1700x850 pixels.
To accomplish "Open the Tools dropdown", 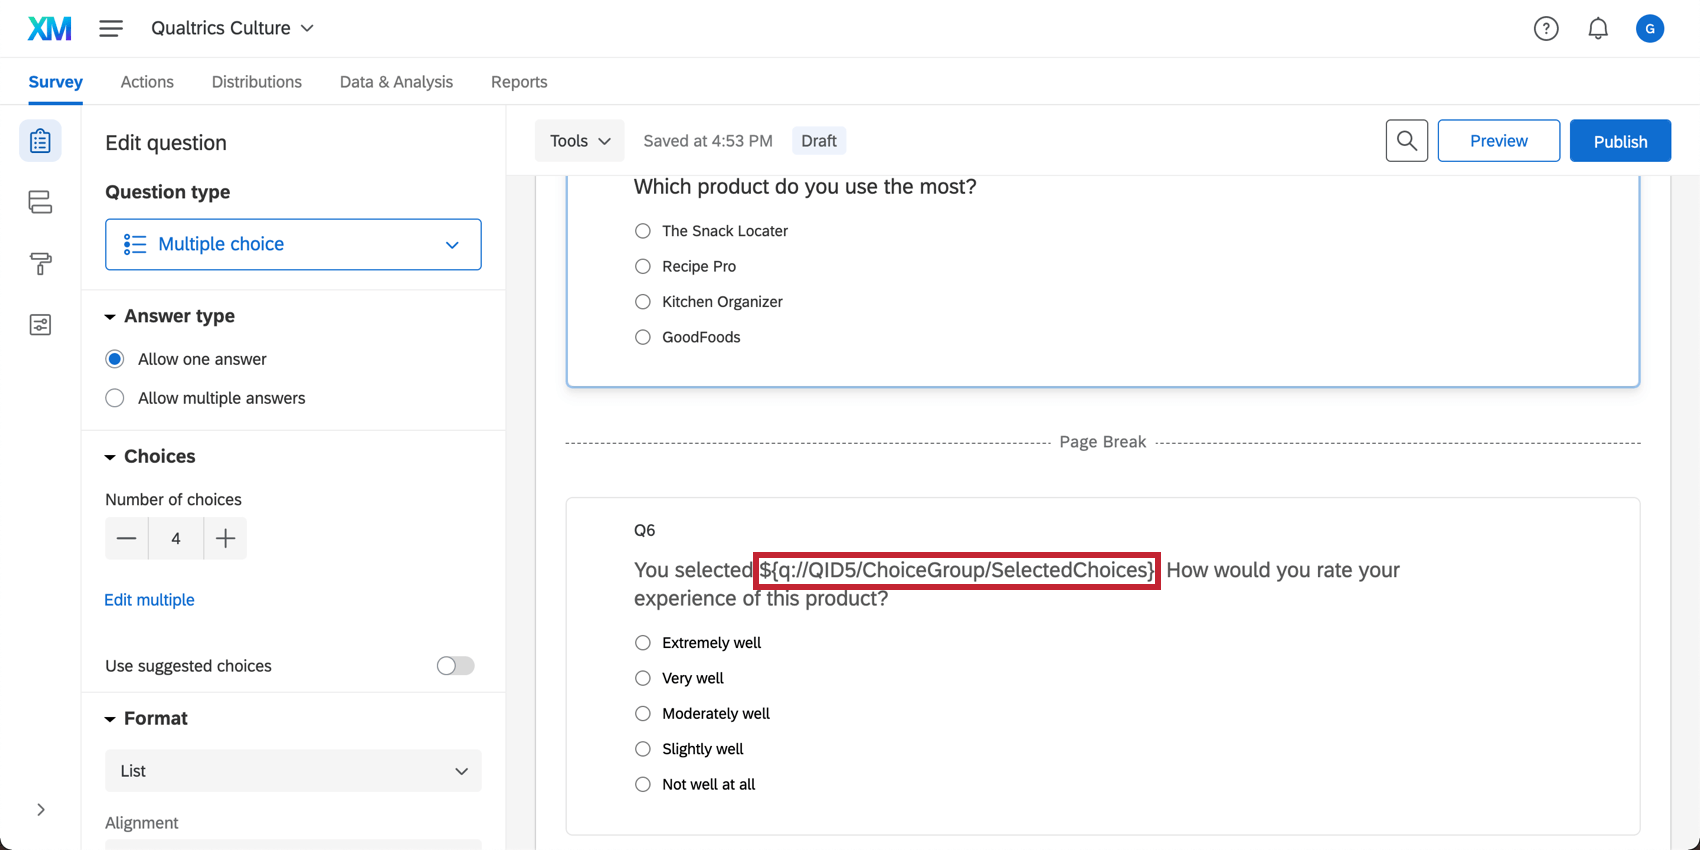I will coord(580,141).
